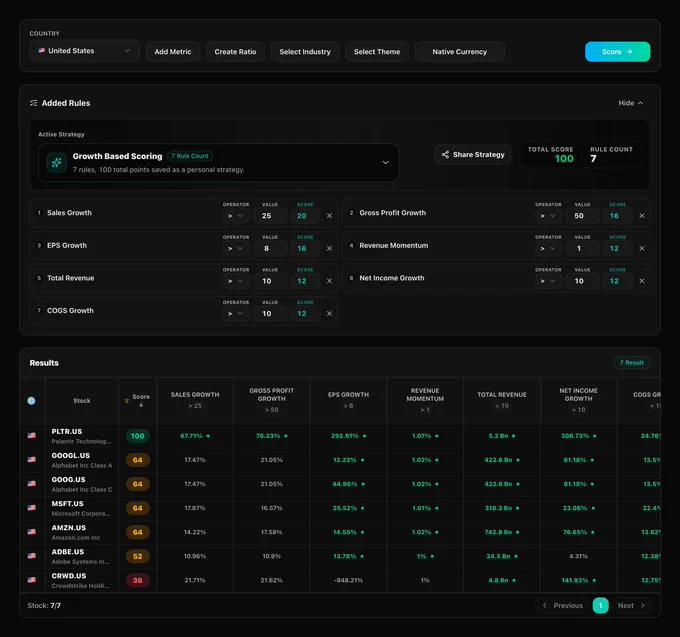Click the trophy icon in Score column header

point(127,401)
